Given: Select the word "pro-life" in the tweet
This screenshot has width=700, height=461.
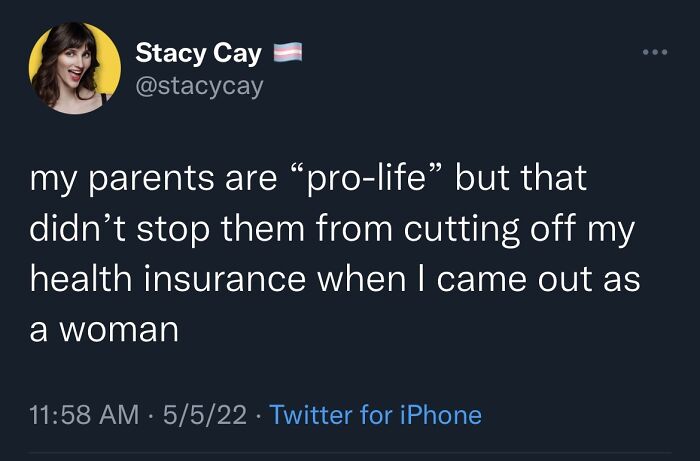Looking at the screenshot, I should pos(366,182).
